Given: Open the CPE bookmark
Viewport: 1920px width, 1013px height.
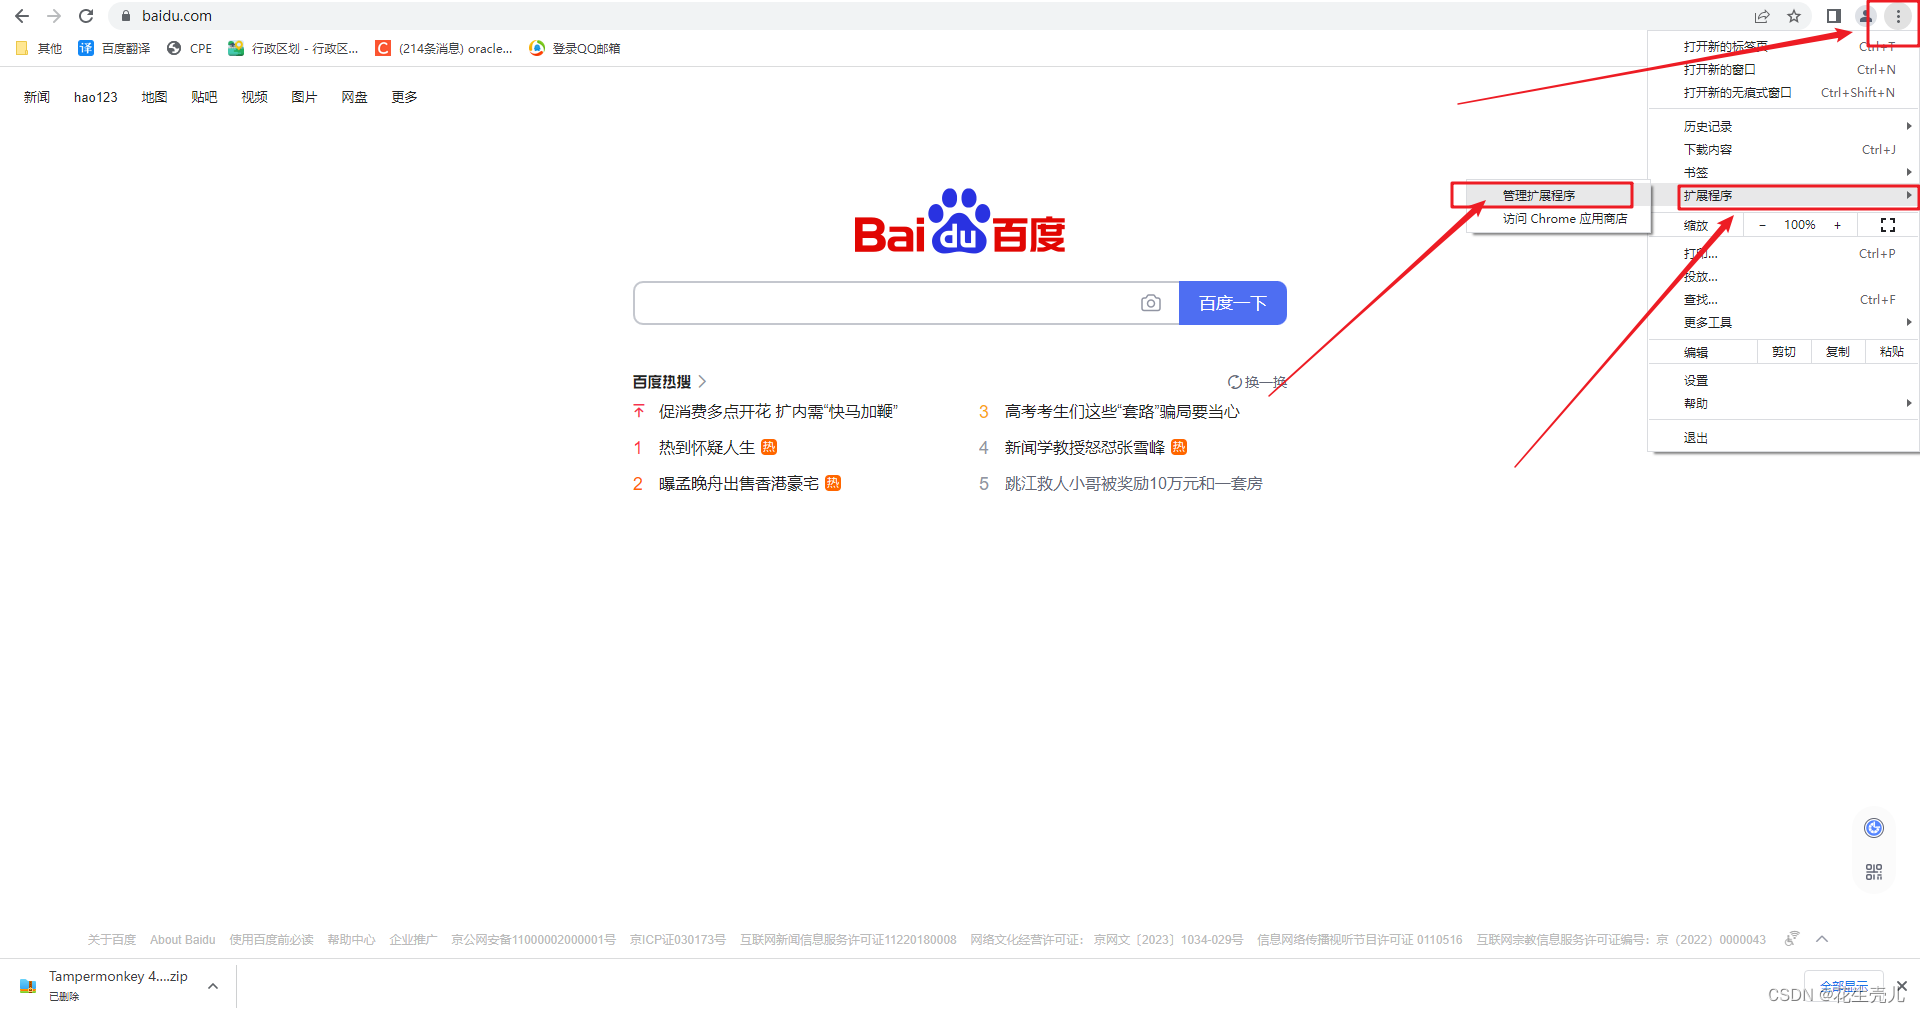Looking at the screenshot, I should [x=190, y=48].
